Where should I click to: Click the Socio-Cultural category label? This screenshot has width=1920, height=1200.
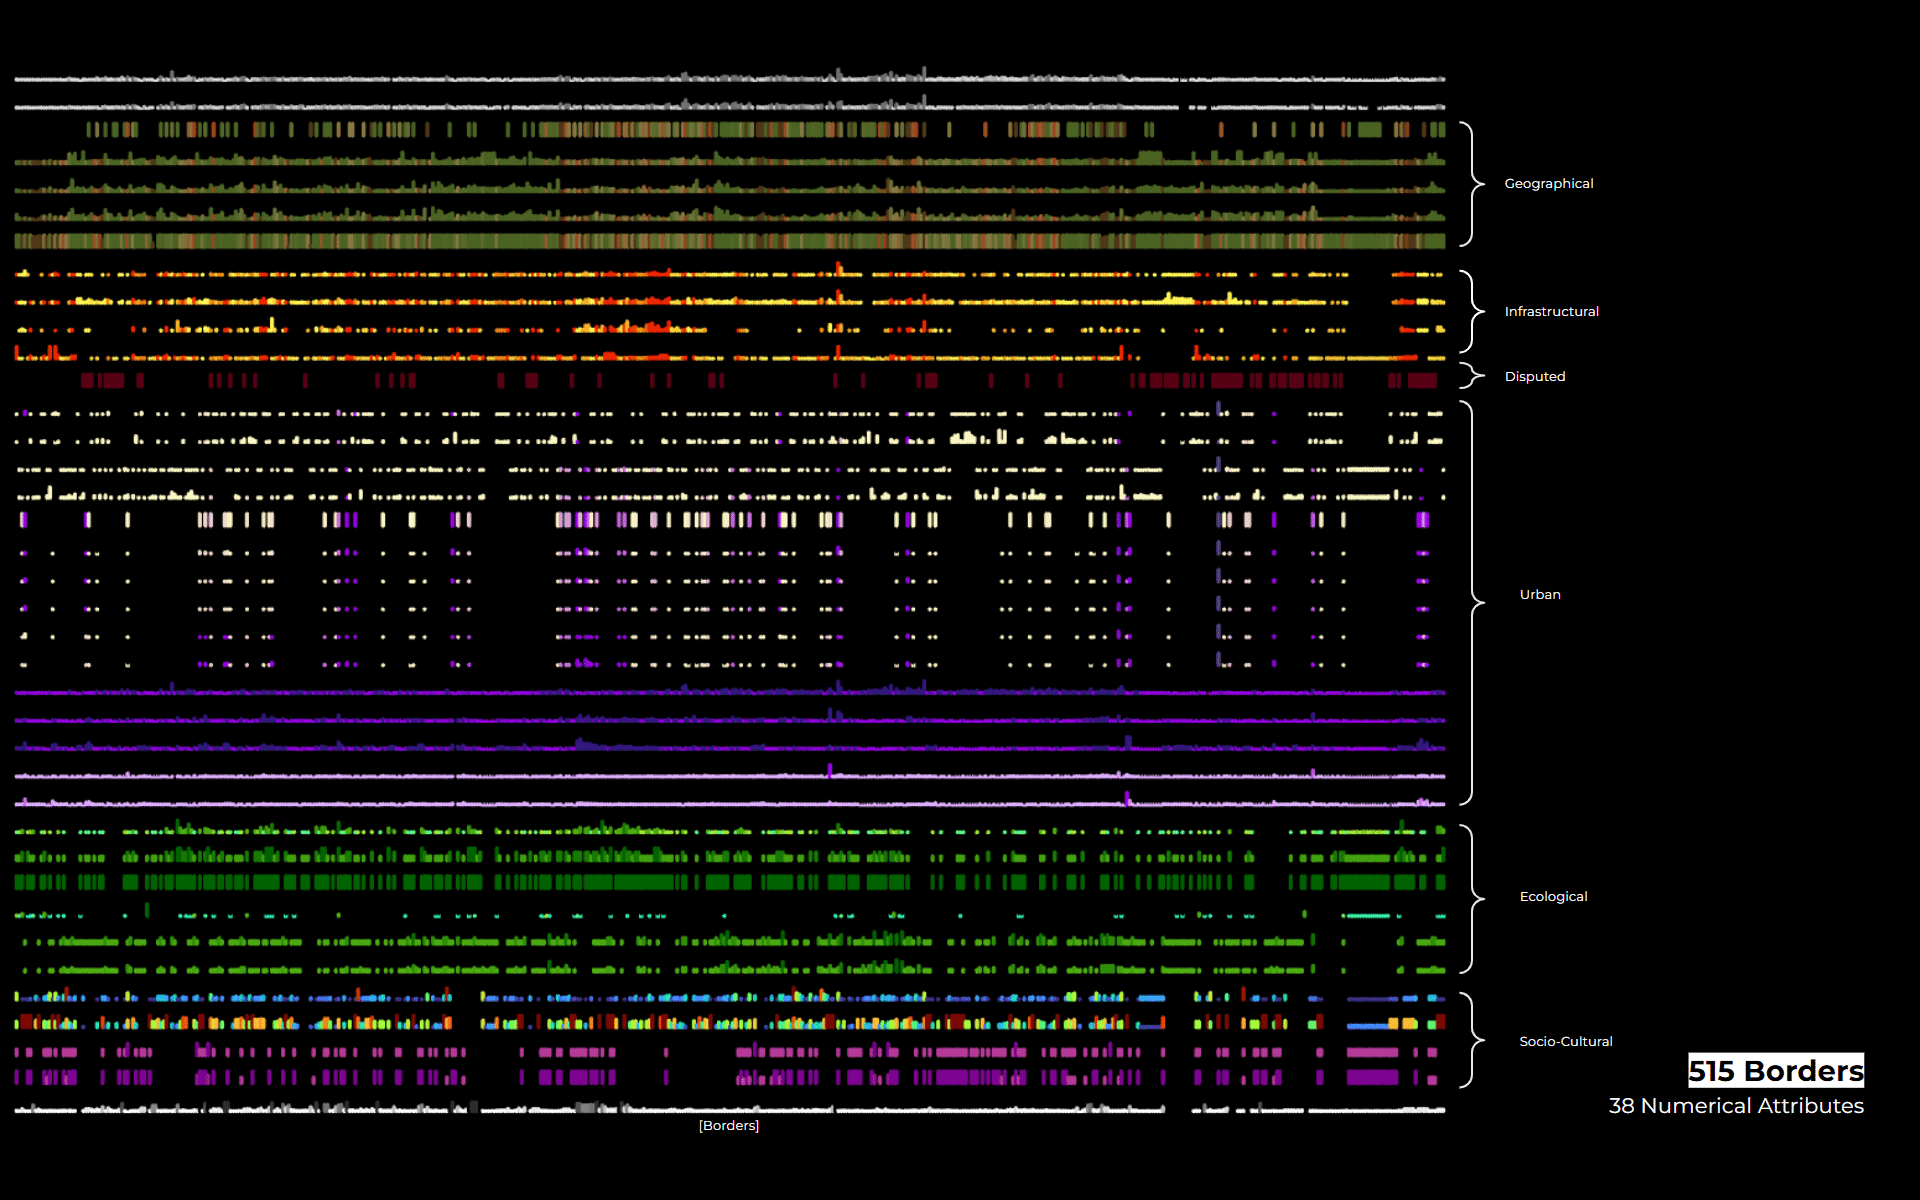(x=1565, y=1042)
